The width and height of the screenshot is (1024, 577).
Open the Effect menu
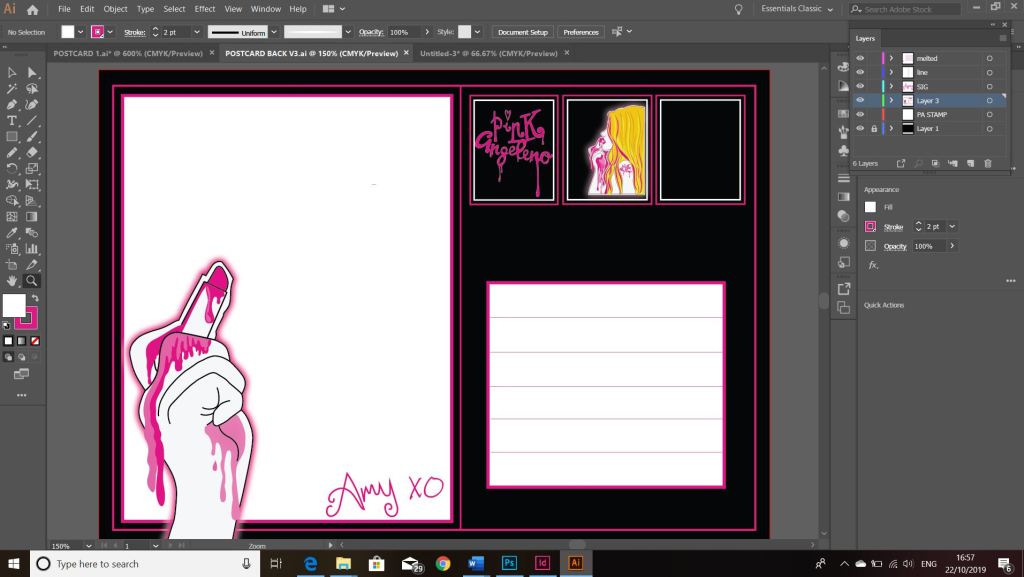(x=205, y=9)
